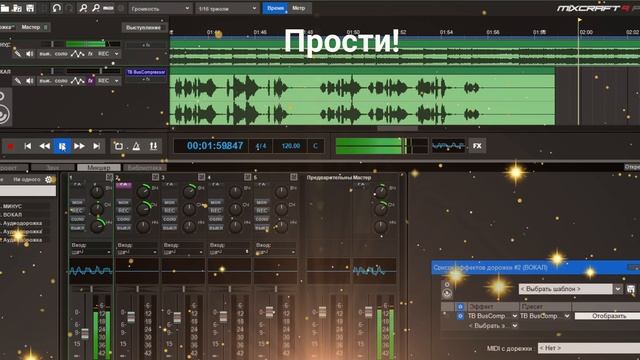Toggle the metronome icon
The width and height of the screenshot is (640, 360).
[x=136, y=146]
